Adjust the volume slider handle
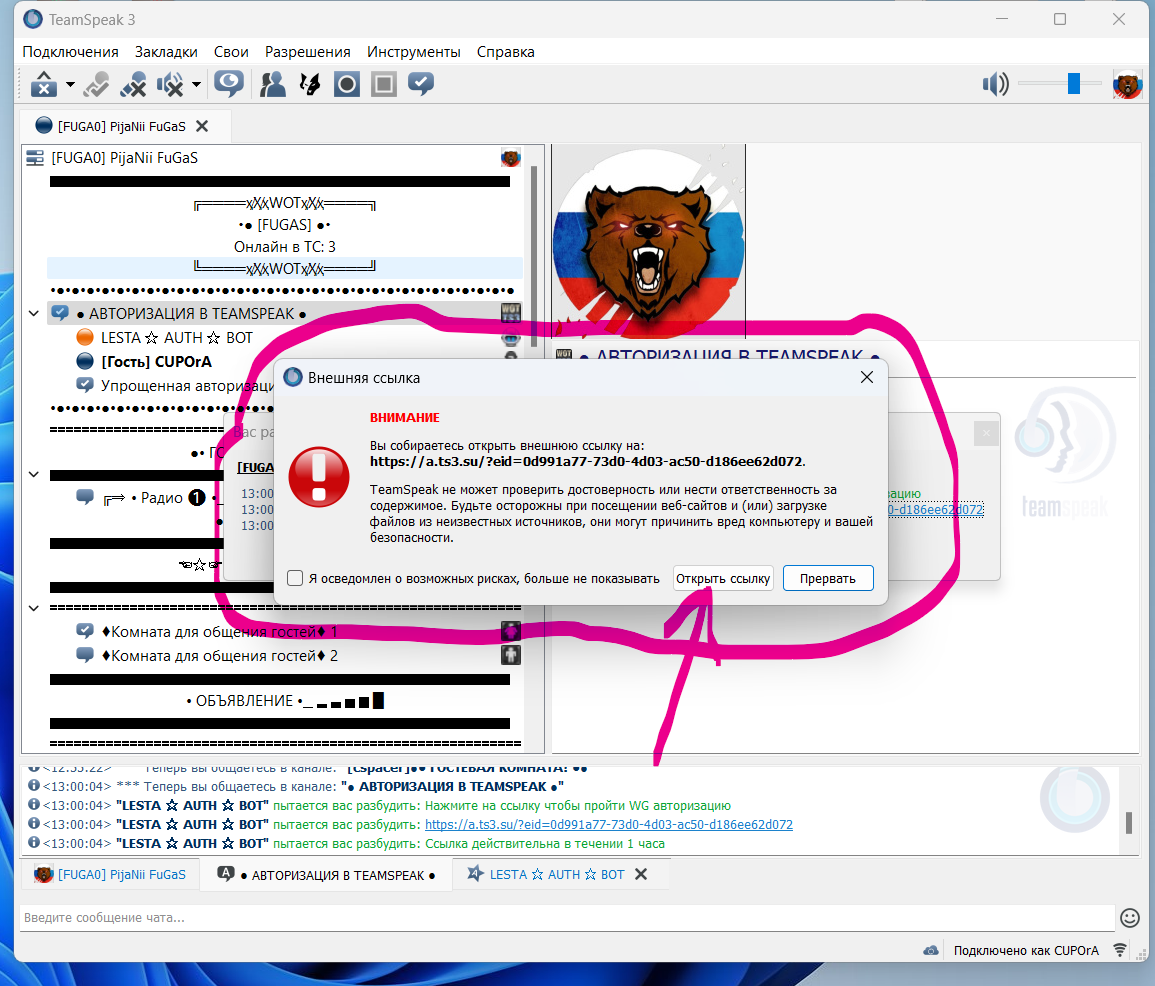 (1073, 84)
